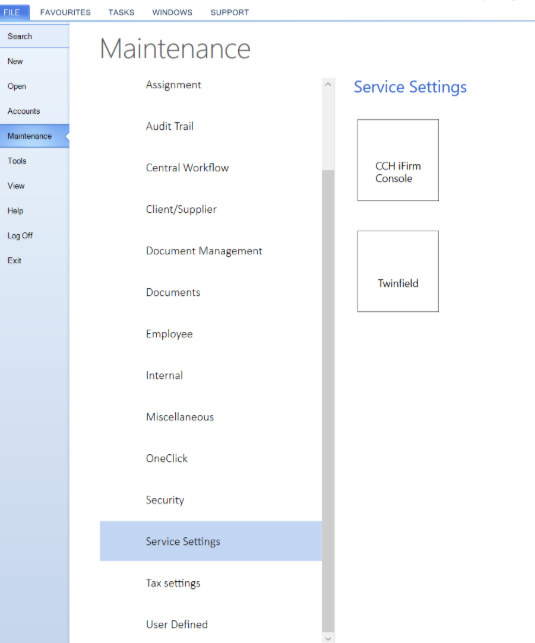535x643 pixels.
Task: Choose Accounts in the sidebar
Action: pos(34,111)
